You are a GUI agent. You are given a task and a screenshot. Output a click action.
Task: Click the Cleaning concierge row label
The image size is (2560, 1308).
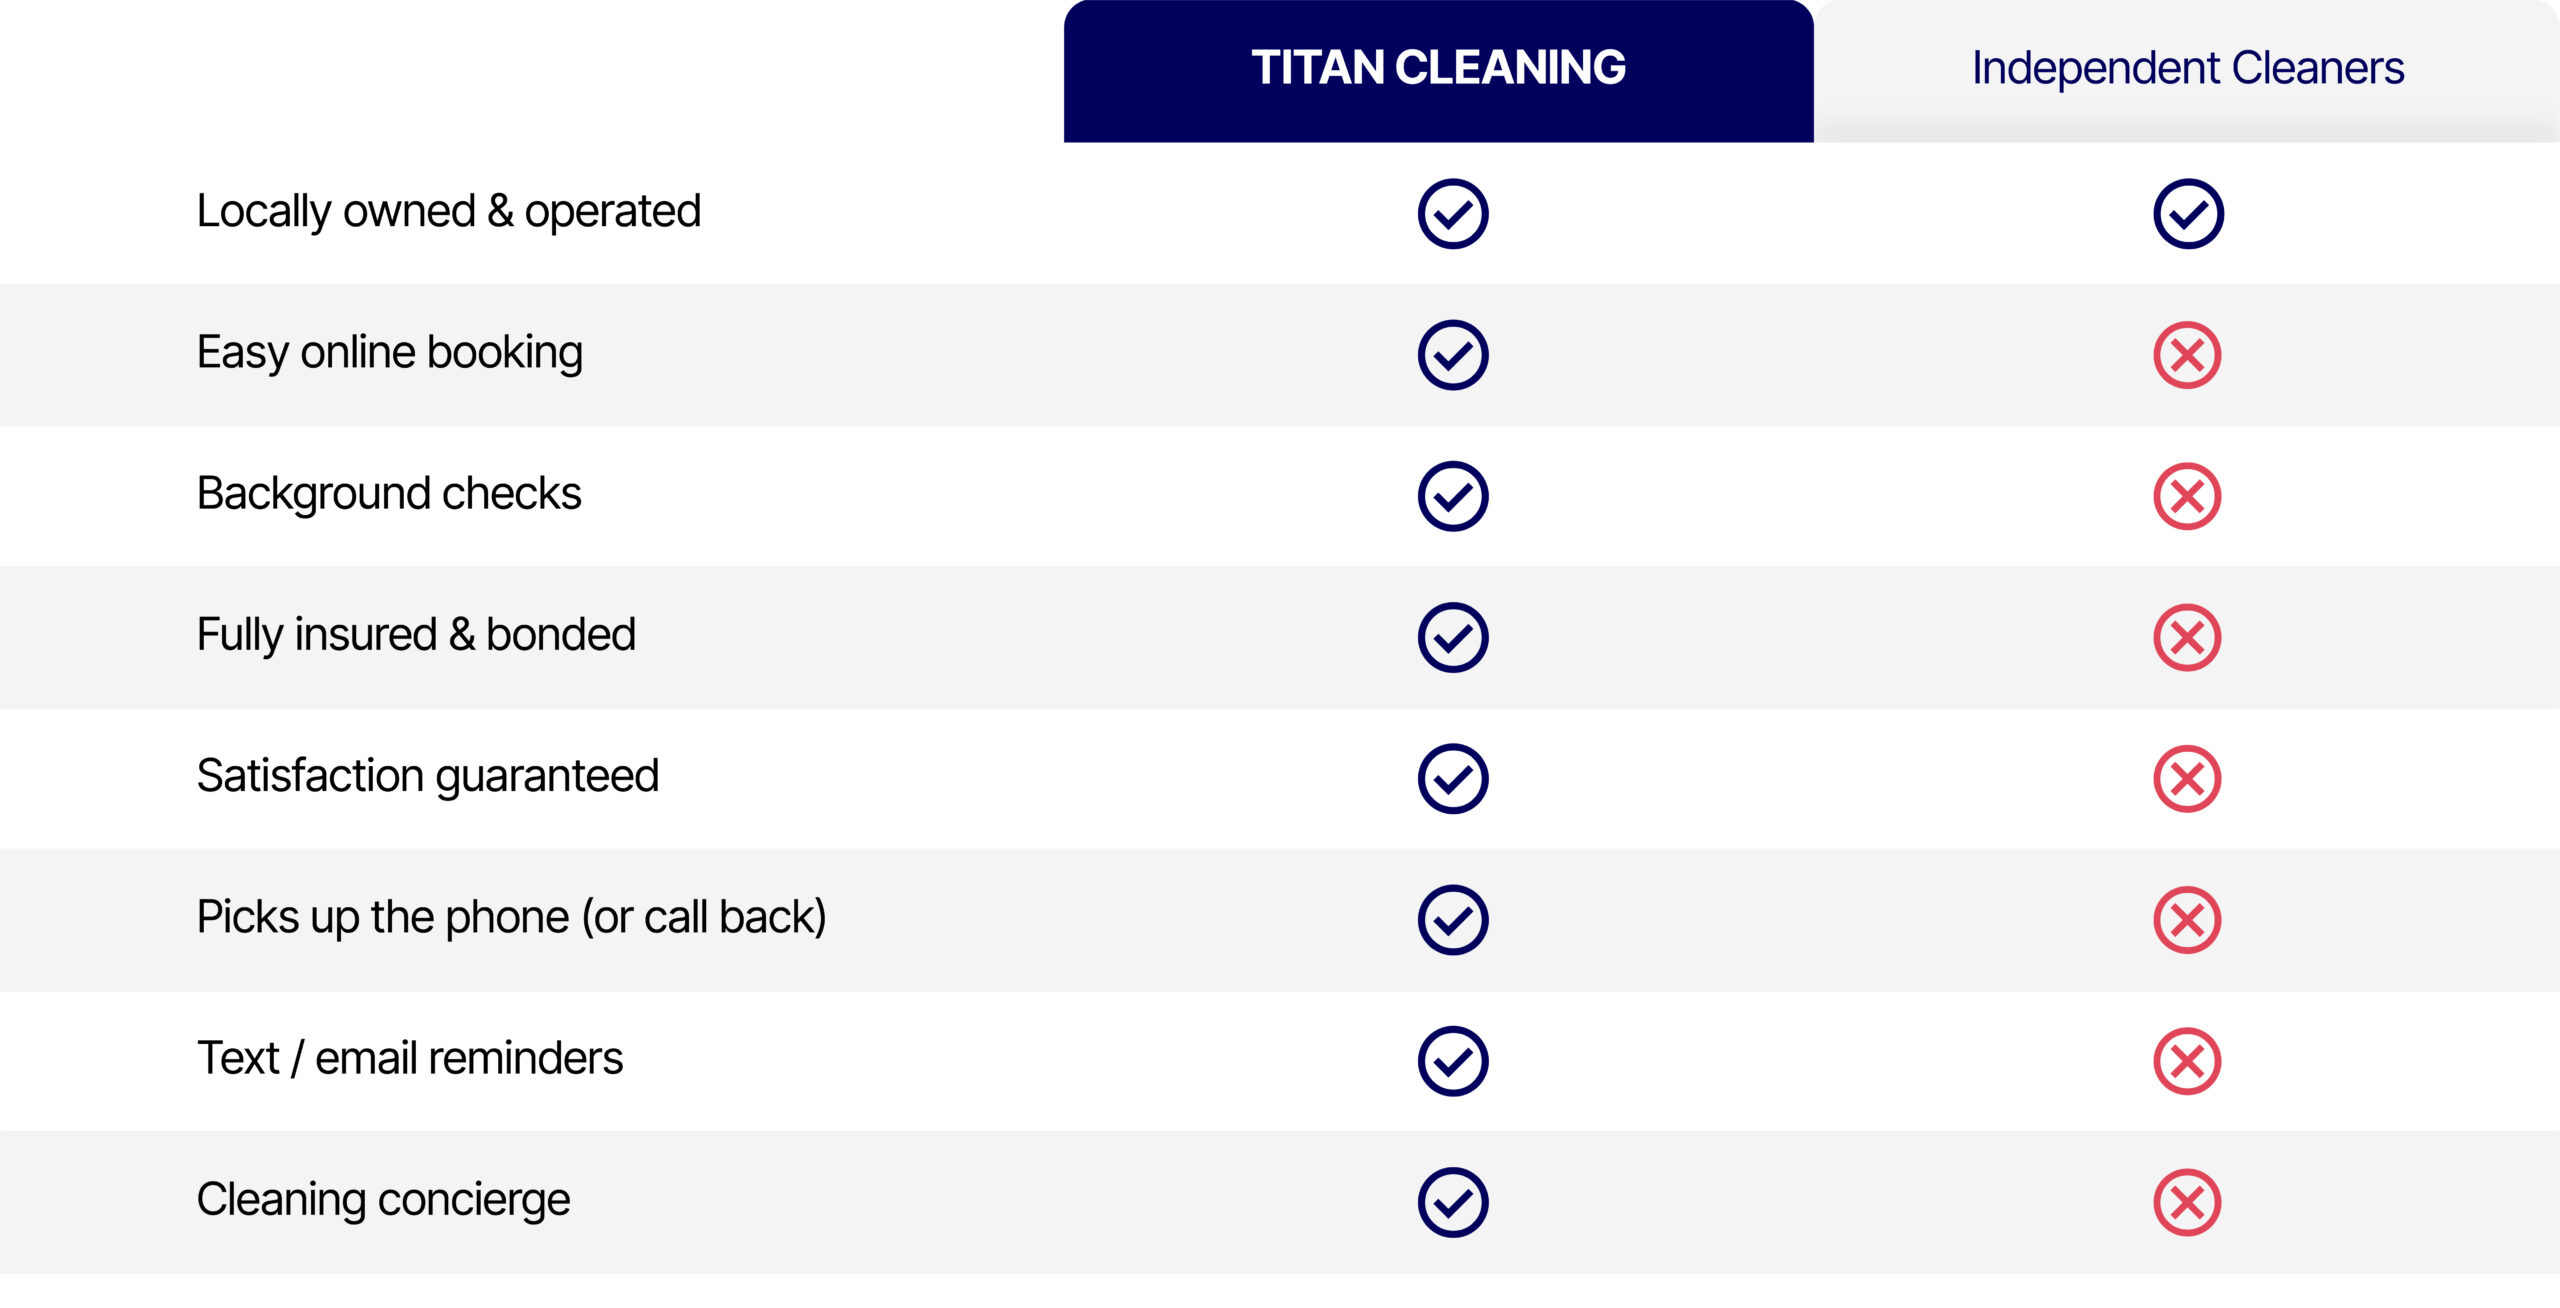(383, 1199)
